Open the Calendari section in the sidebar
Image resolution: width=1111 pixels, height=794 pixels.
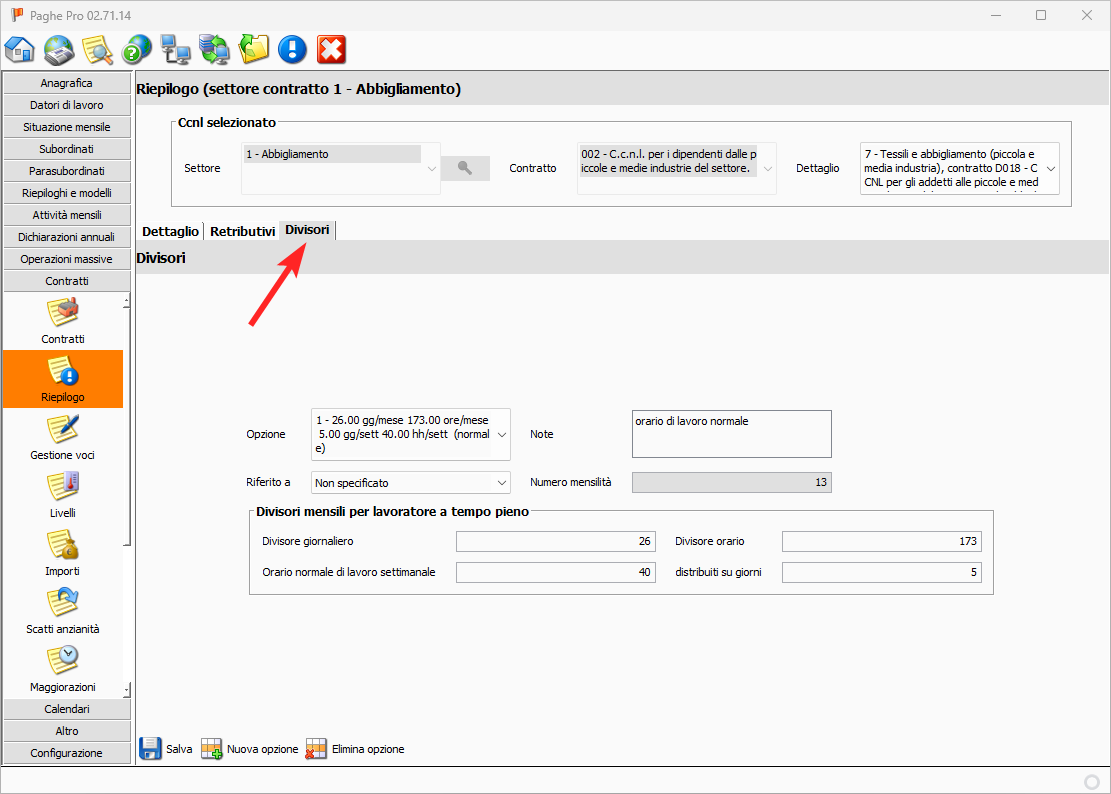tap(67, 709)
